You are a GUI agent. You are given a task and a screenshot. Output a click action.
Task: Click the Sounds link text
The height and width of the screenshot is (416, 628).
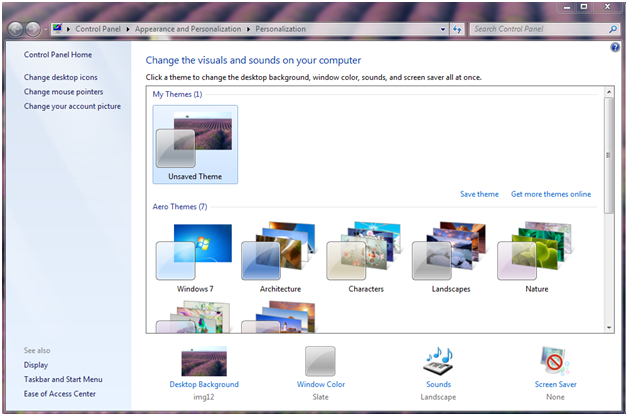[438, 384]
